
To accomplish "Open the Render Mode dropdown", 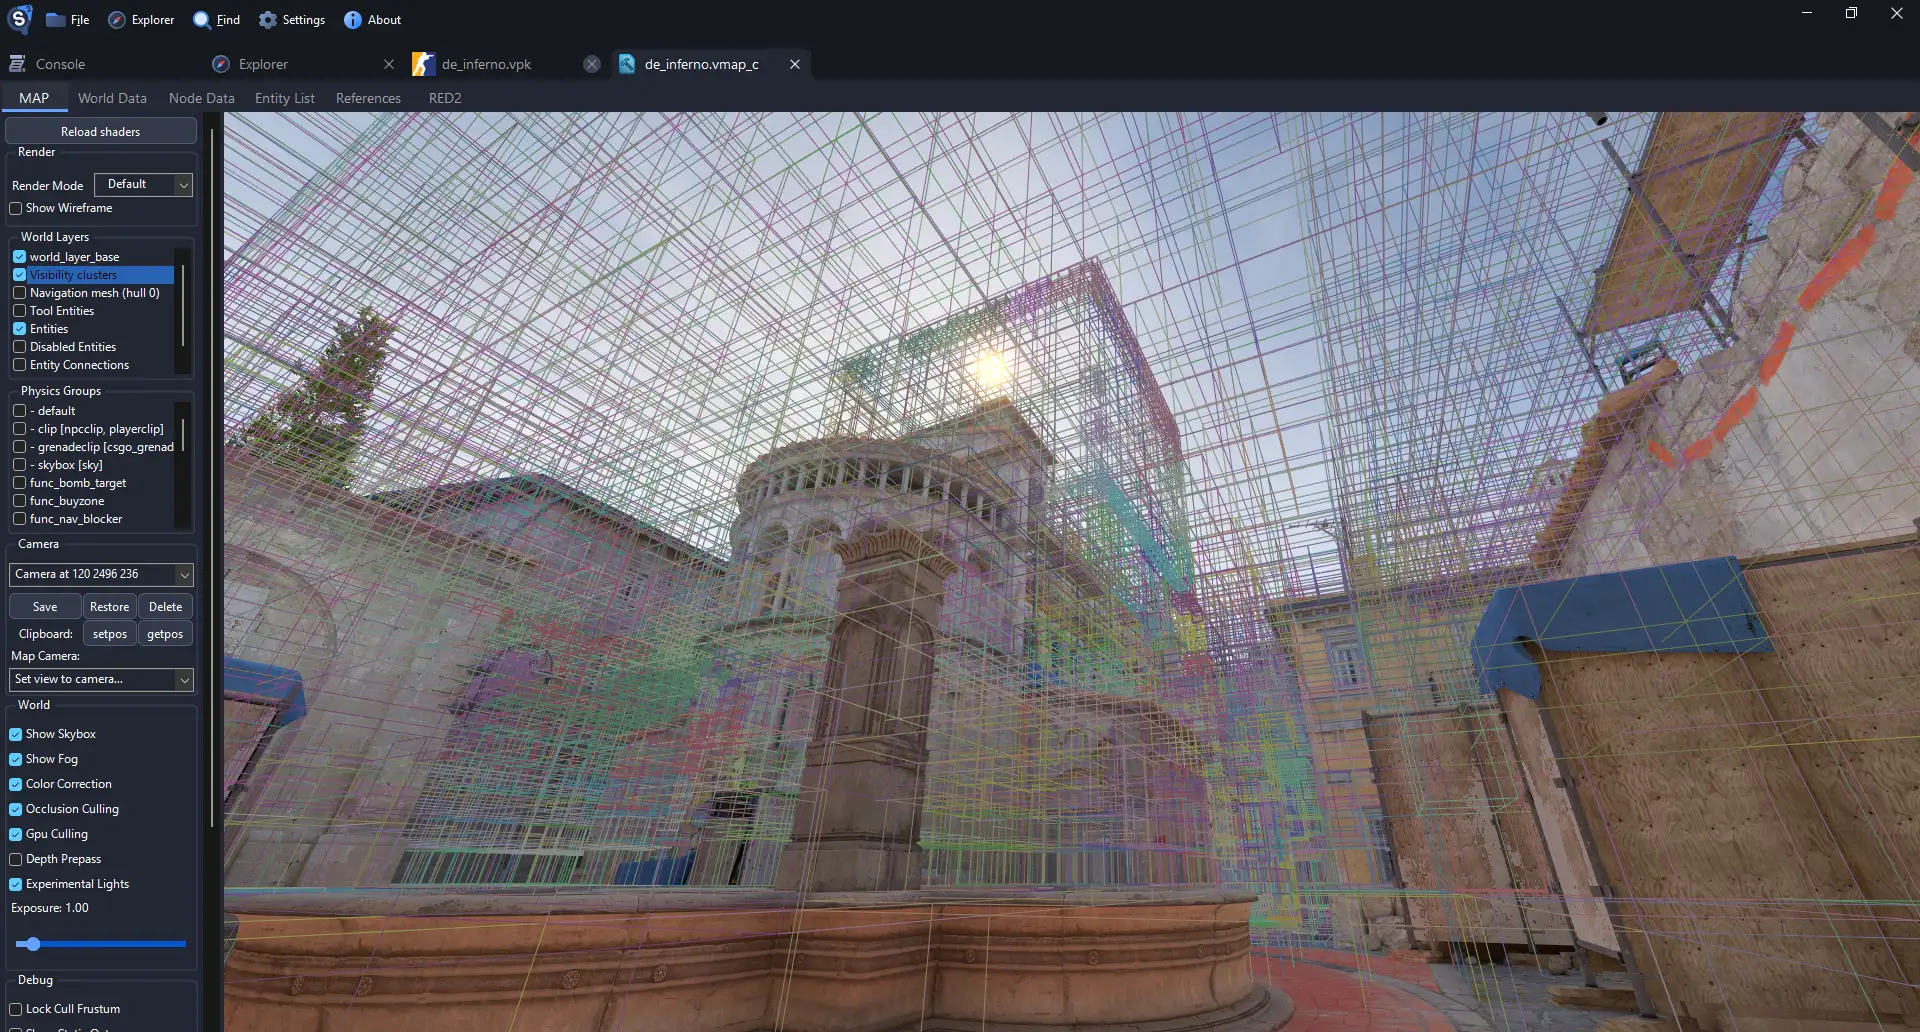I will (x=143, y=185).
